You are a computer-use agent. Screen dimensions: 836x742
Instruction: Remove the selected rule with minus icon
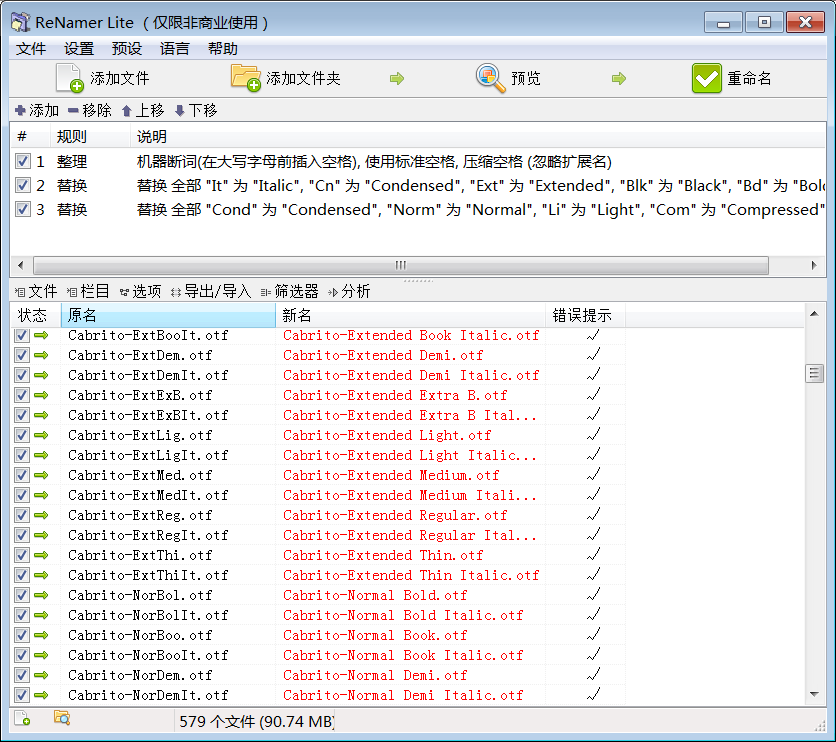pyautogui.click(x=73, y=111)
